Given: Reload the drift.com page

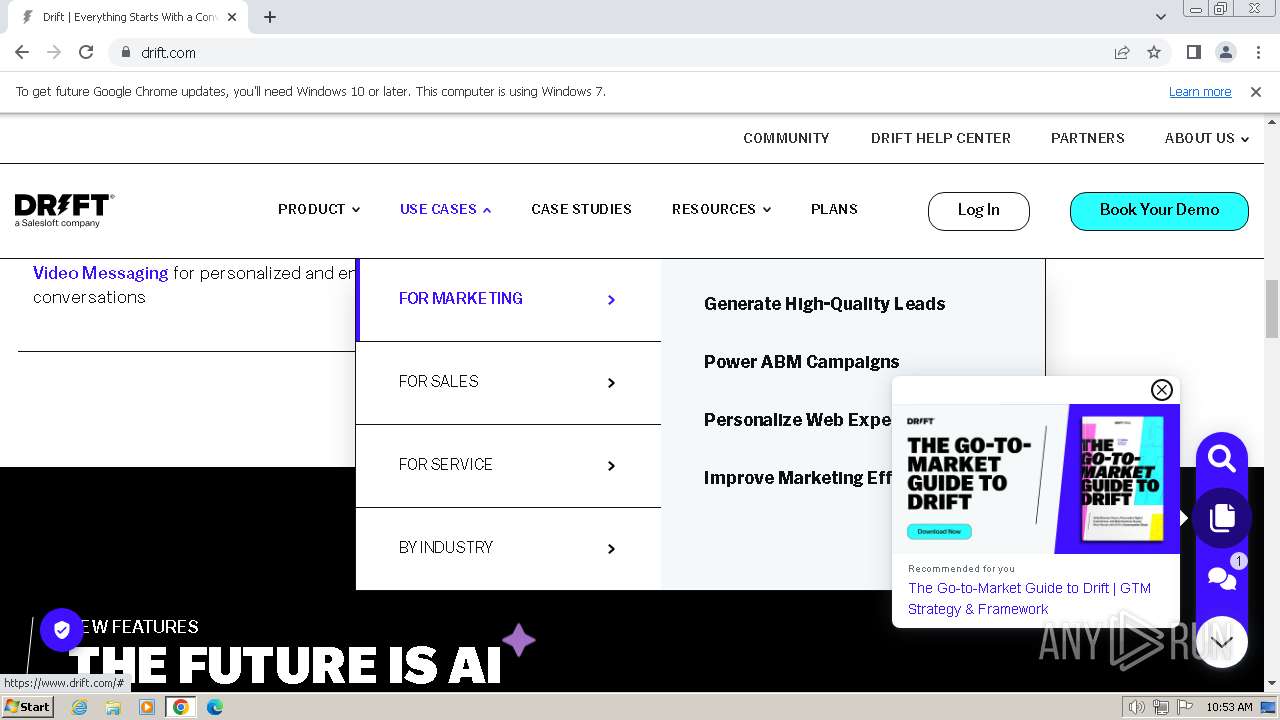Looking at the screenshot, I should [x=86, y=52].
